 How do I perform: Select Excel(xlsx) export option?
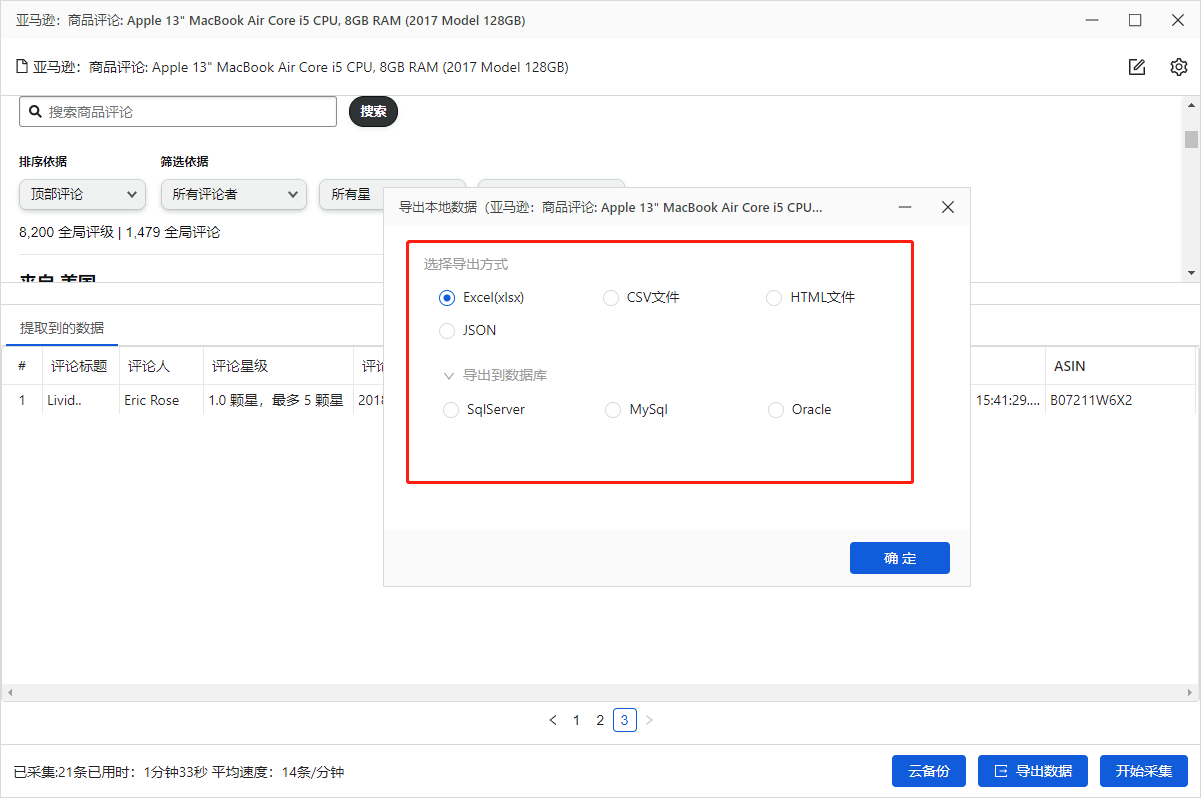click(482, 297)
